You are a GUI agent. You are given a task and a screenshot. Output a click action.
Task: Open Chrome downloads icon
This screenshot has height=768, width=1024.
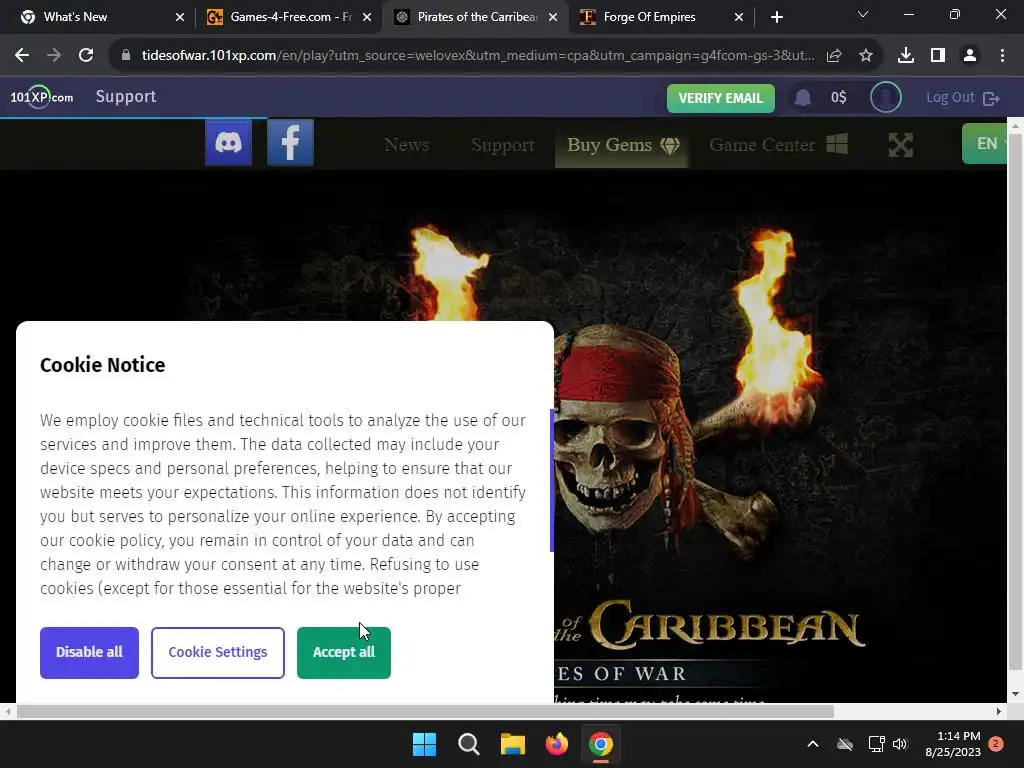[x=906, y=56]
